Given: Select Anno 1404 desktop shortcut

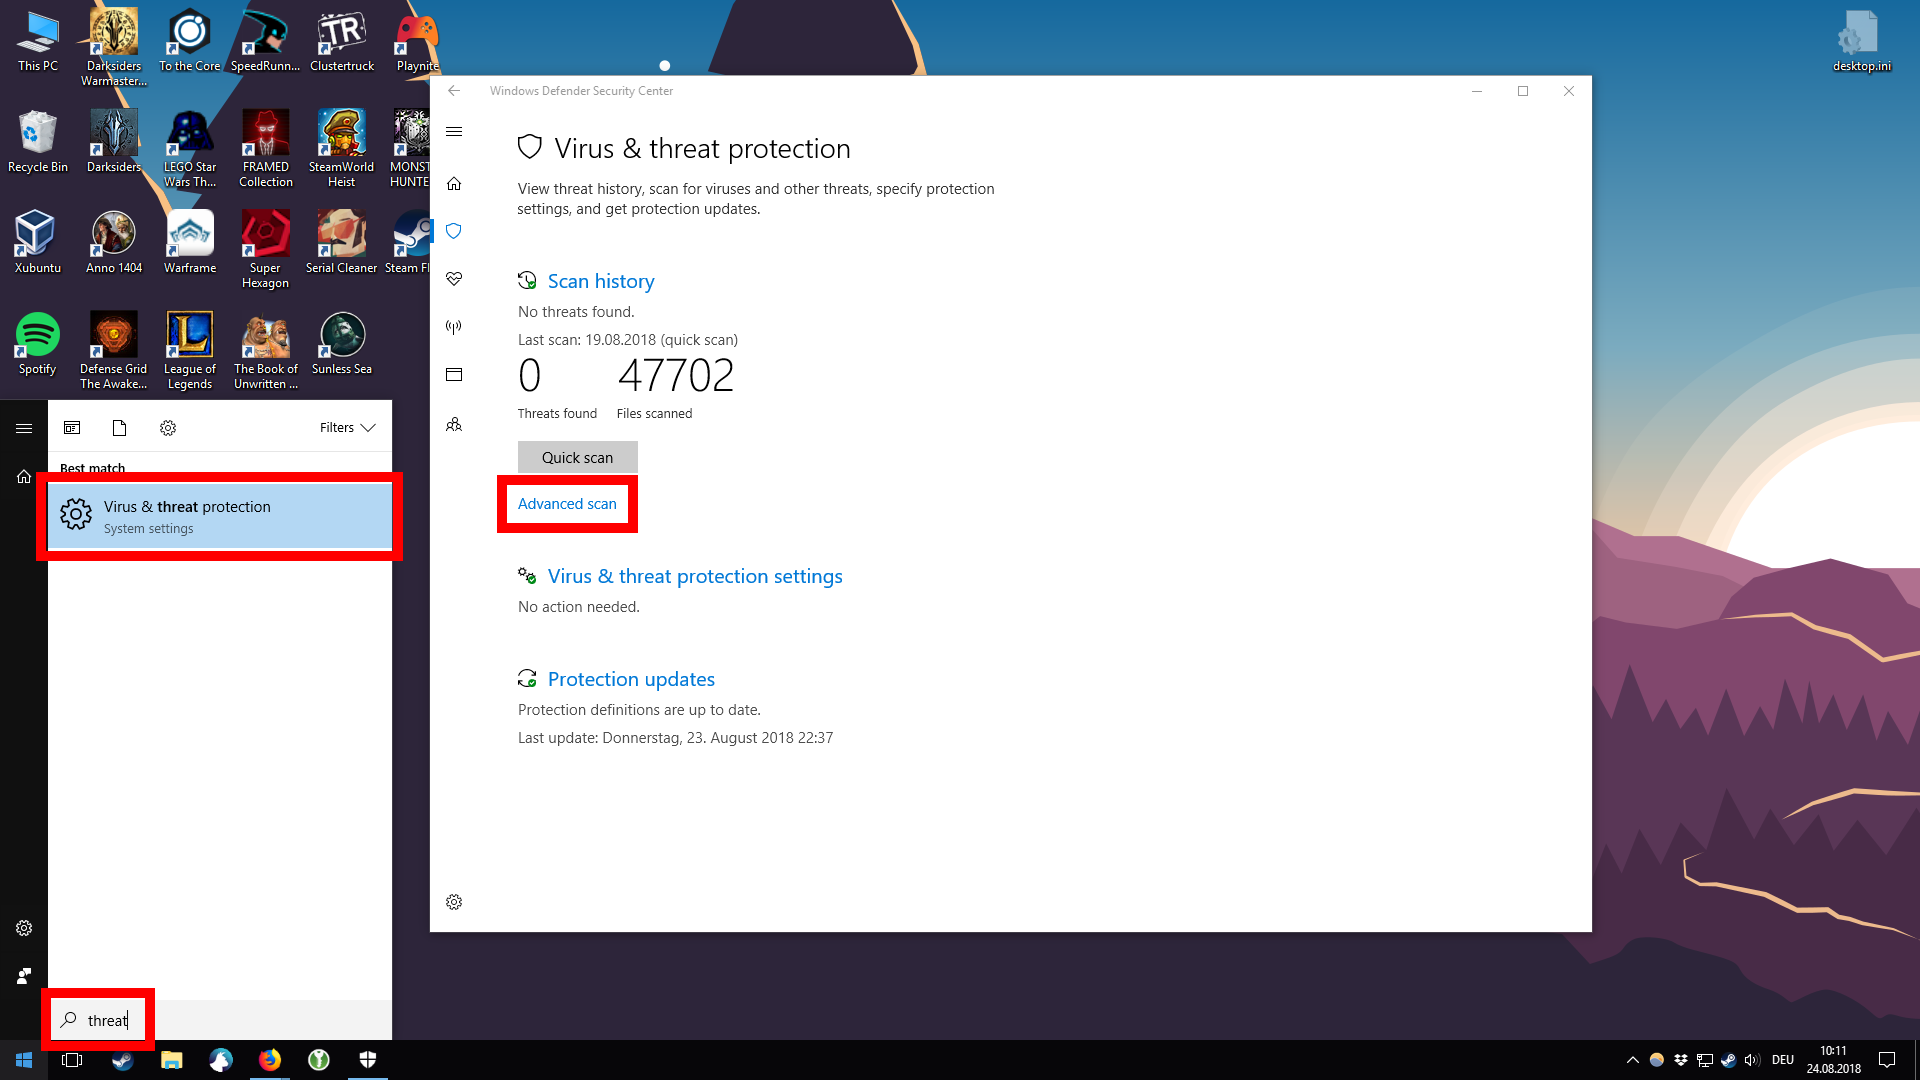Looking at the screenshot, I should click(114, 243).
